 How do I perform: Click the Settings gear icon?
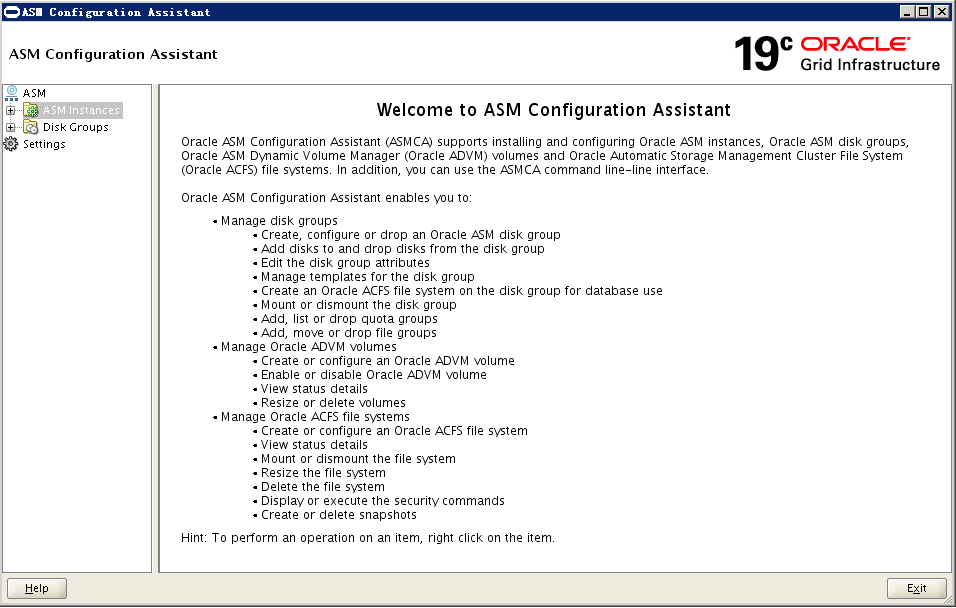click(11, 144)
